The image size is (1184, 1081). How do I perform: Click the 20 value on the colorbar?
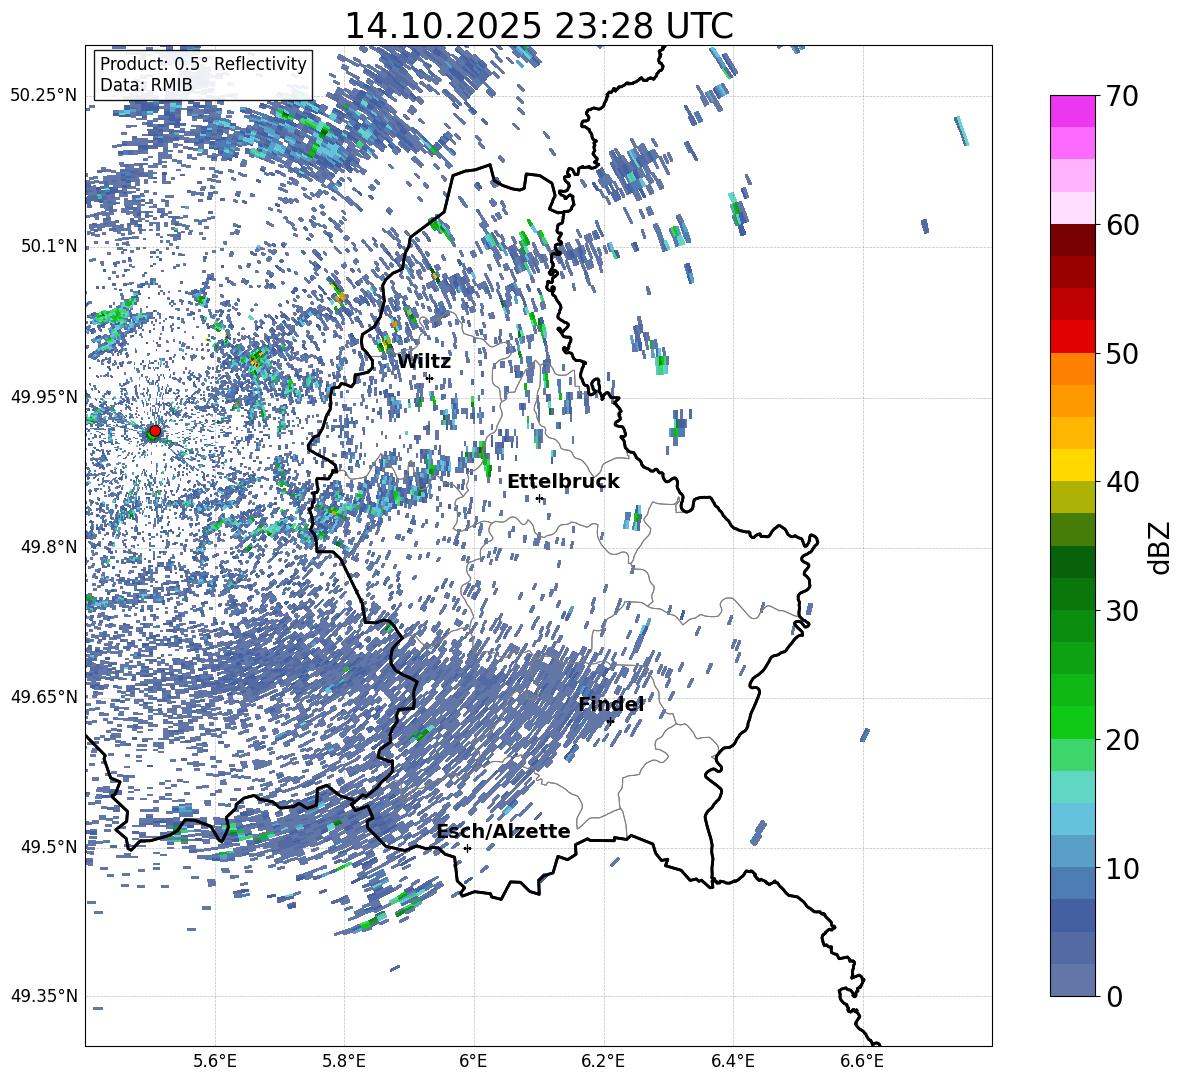click(1122, 740)
